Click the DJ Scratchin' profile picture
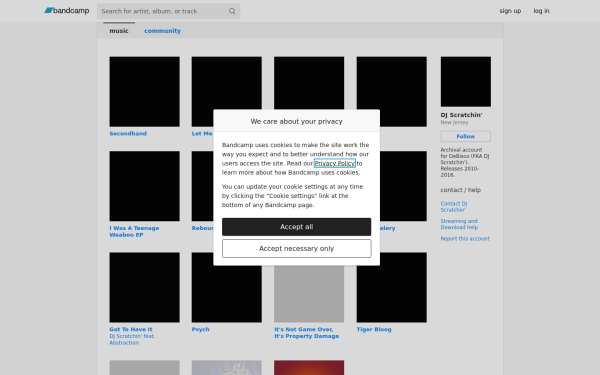Viewport: 600px width, 375px height. coord(466,82)
